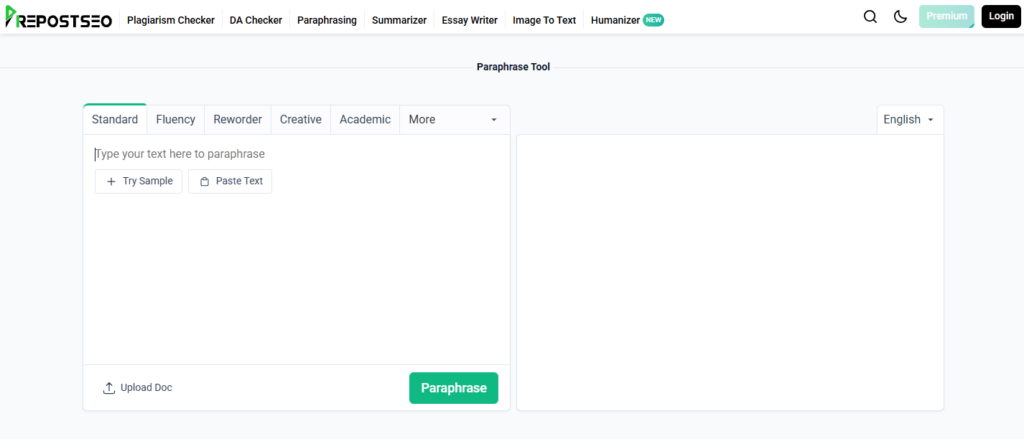
Task: Switch to the Fluency tab
Action: 176,120
